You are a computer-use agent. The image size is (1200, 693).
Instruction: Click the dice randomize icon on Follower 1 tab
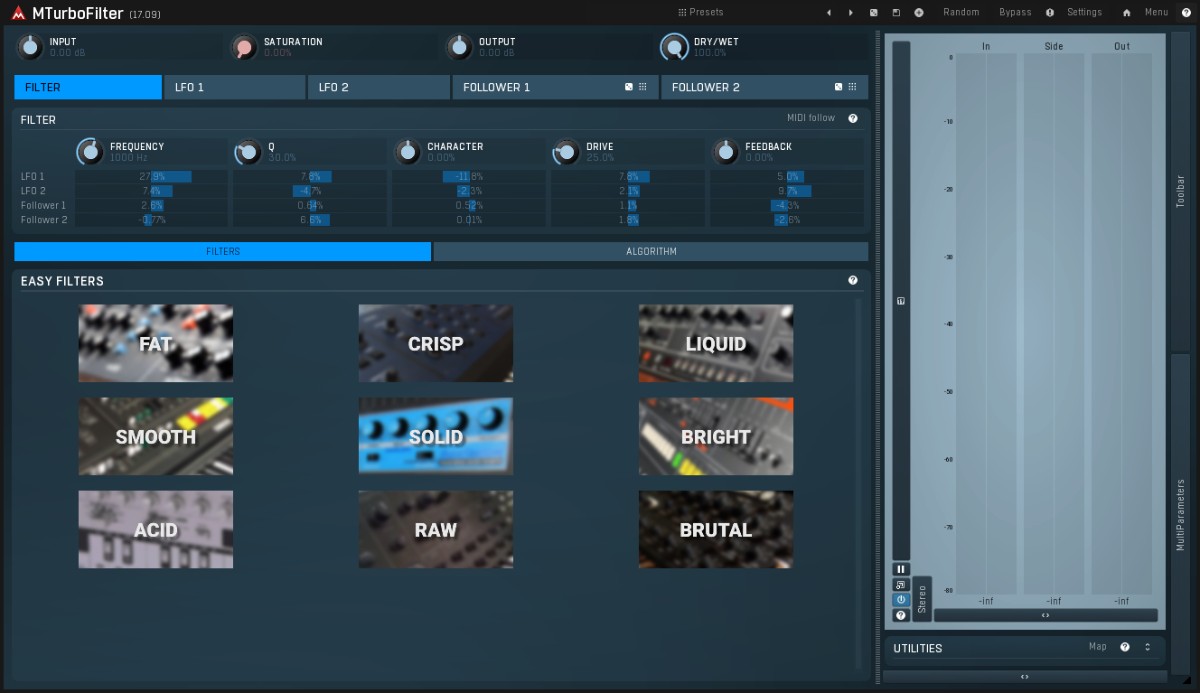pyautogui.click(x=629, y=87)
